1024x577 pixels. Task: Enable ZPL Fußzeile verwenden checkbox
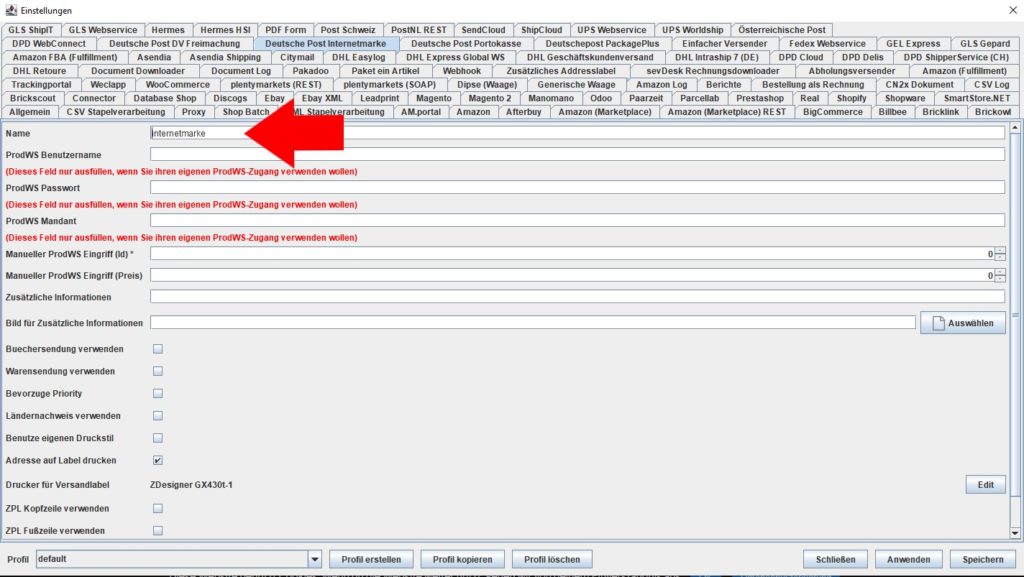click(158, 531)
